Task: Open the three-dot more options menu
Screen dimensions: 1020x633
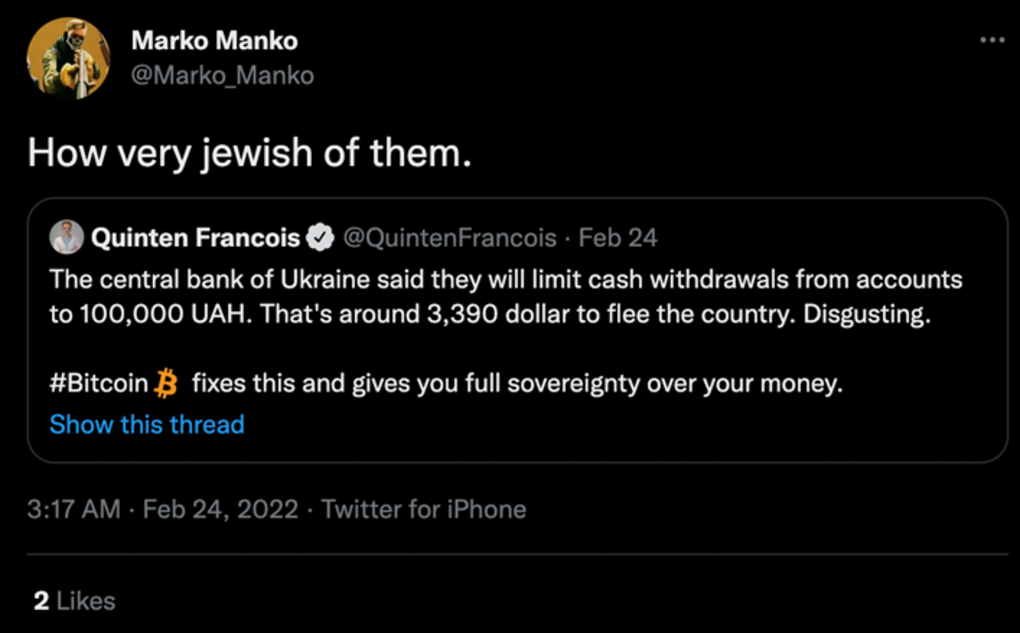Action: [x=991, y=40]
